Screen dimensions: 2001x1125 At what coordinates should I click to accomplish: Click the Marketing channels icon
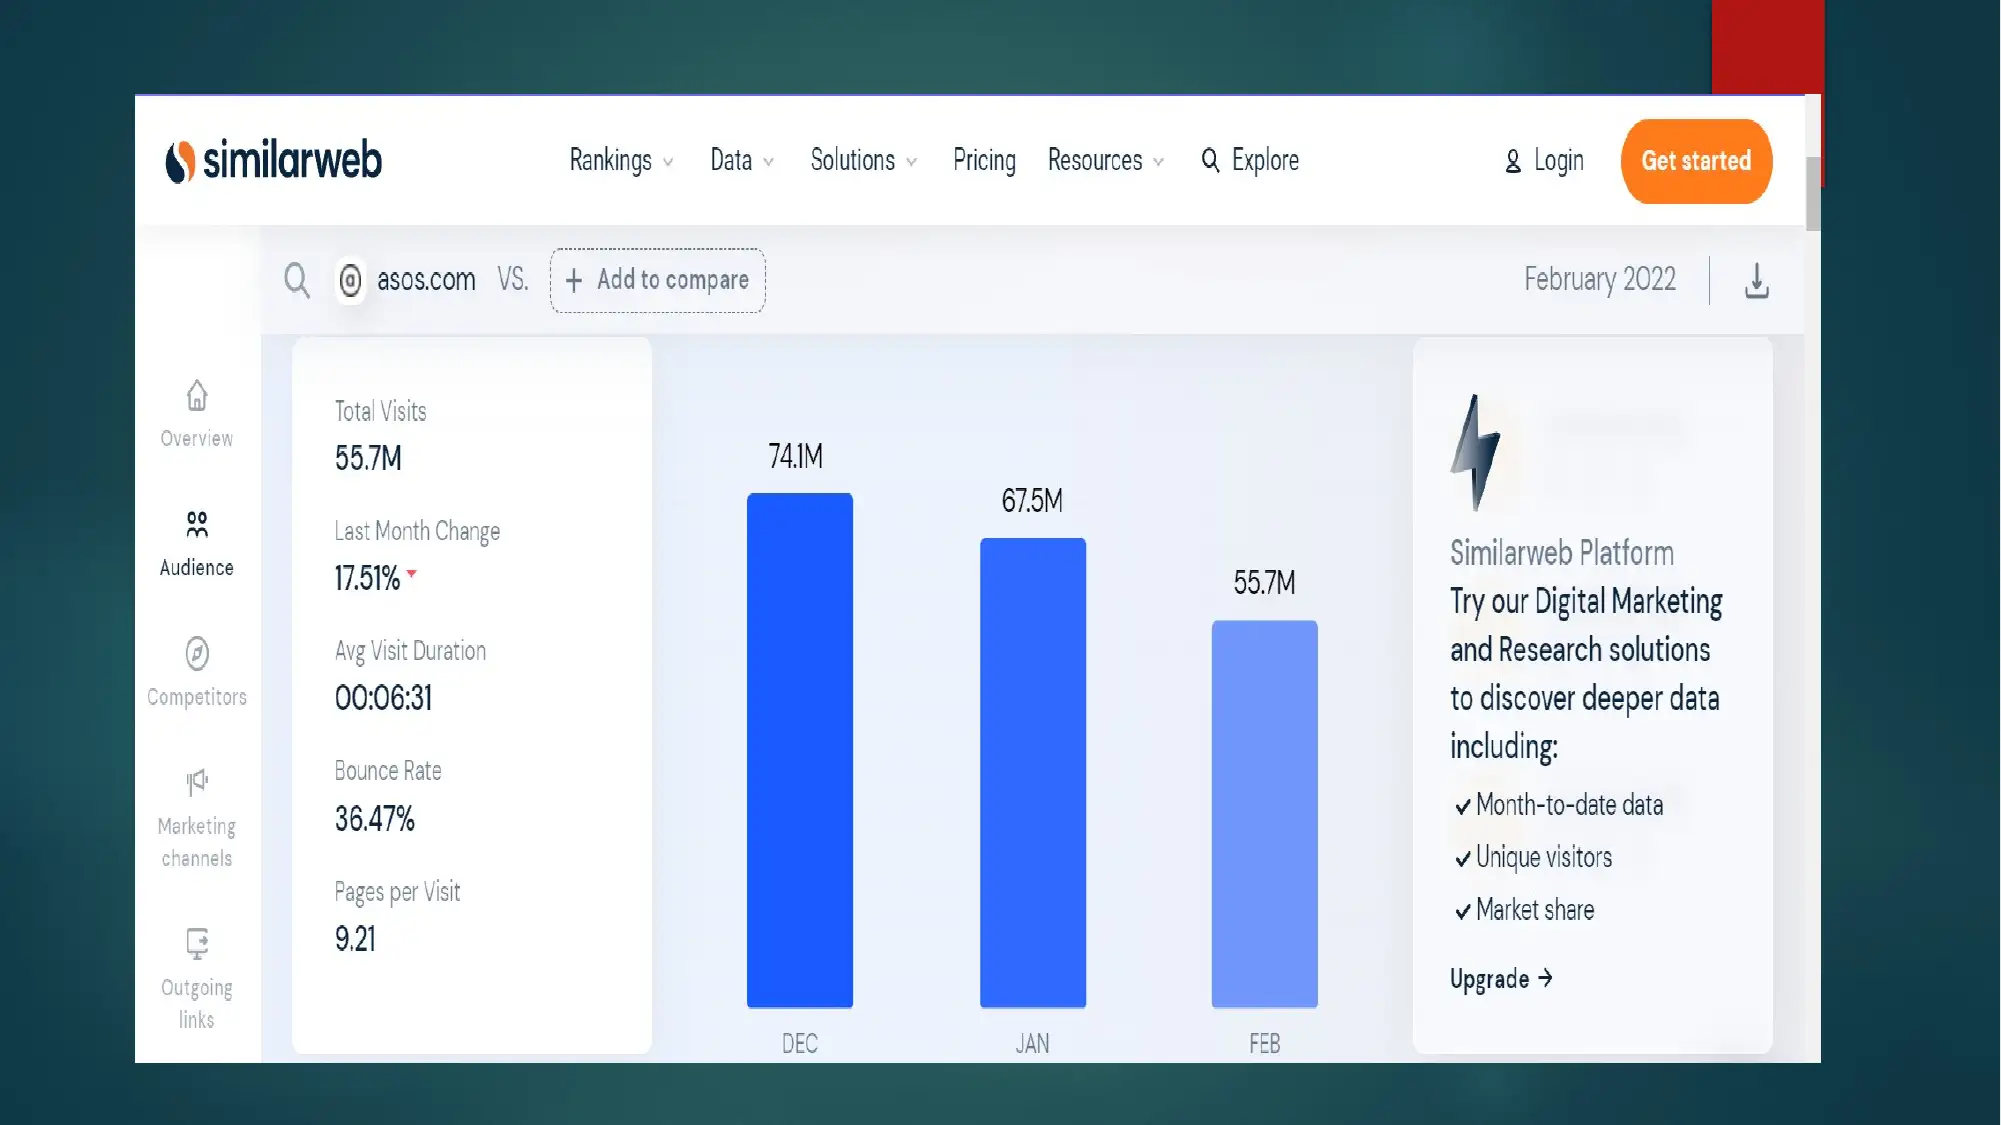point(197,783)
